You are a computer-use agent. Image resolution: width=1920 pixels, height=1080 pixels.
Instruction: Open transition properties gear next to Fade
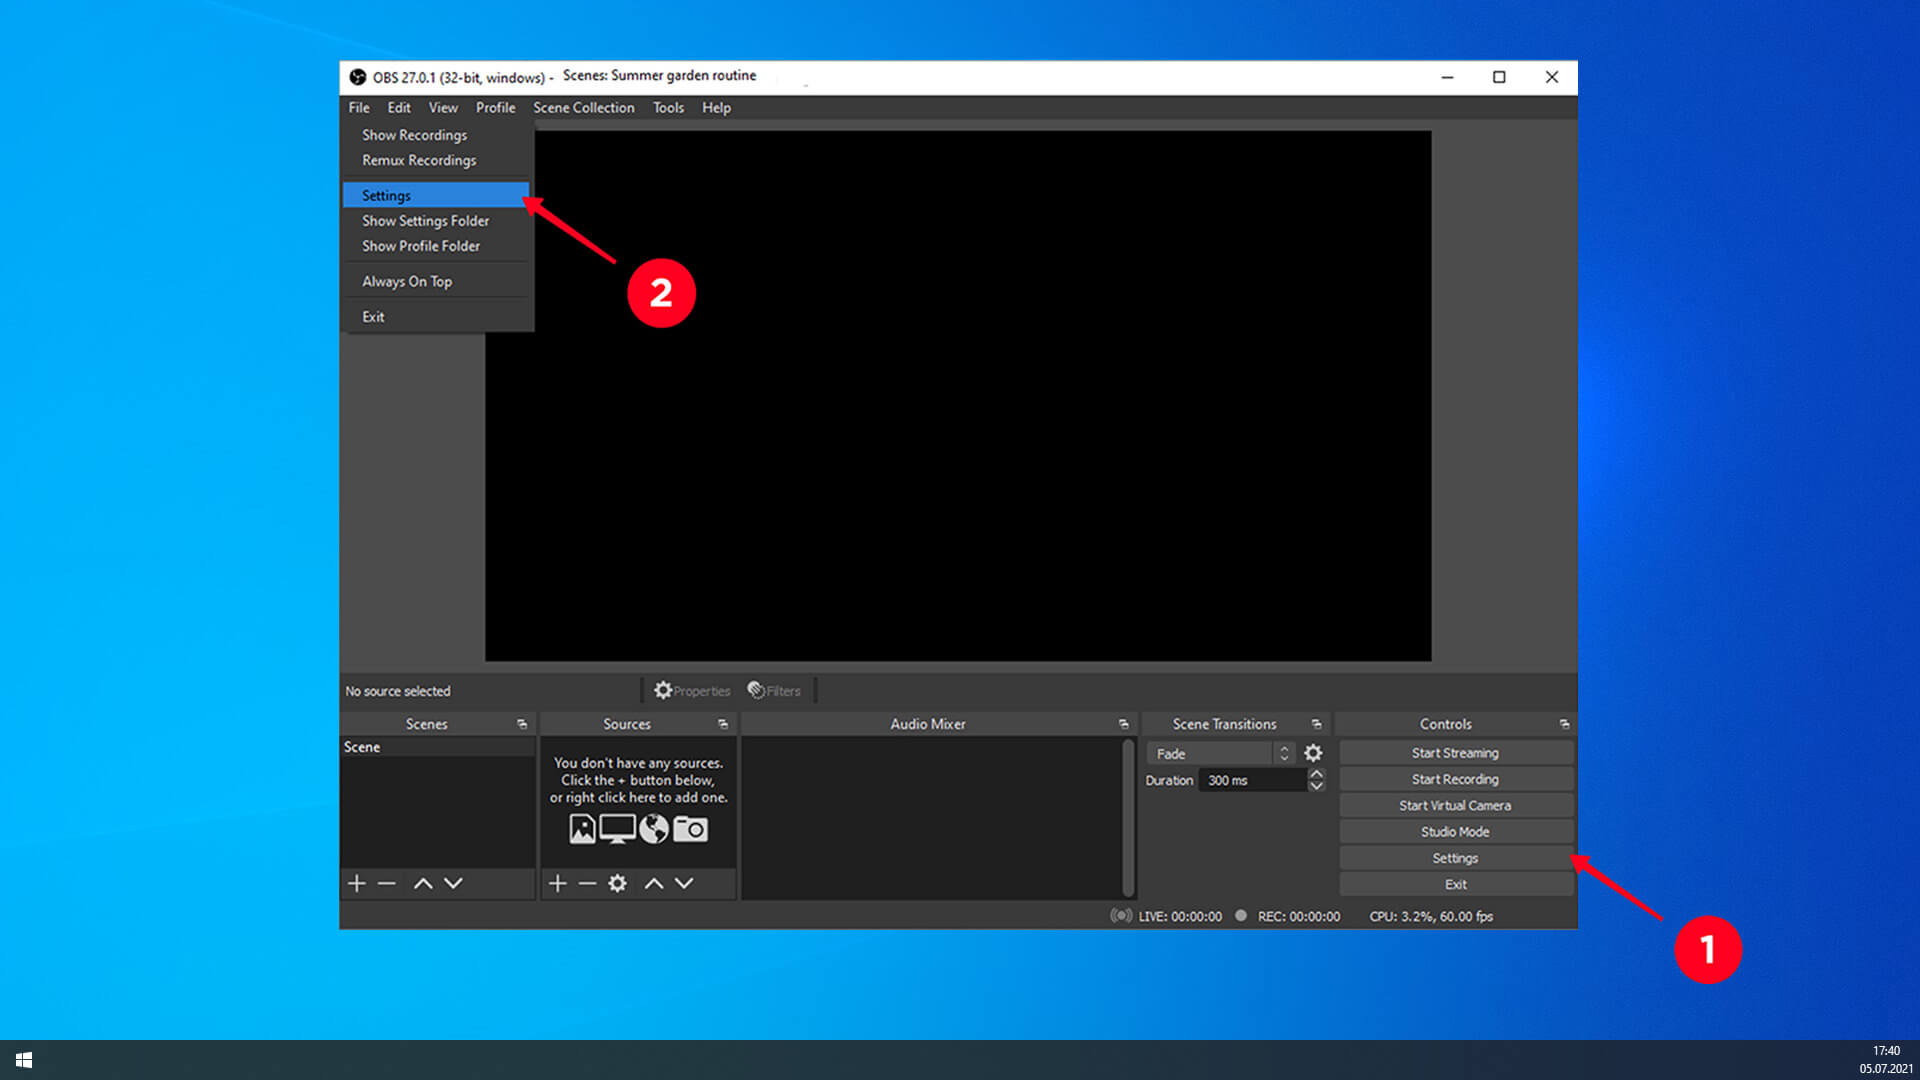pos(1313,753)
